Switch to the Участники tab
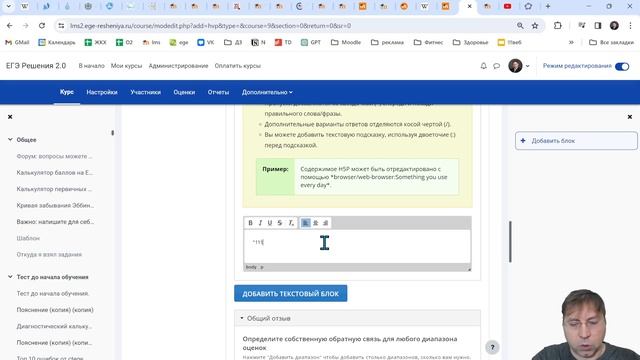Viewport: 640px width, 360px height. click(x=145, y=92)
